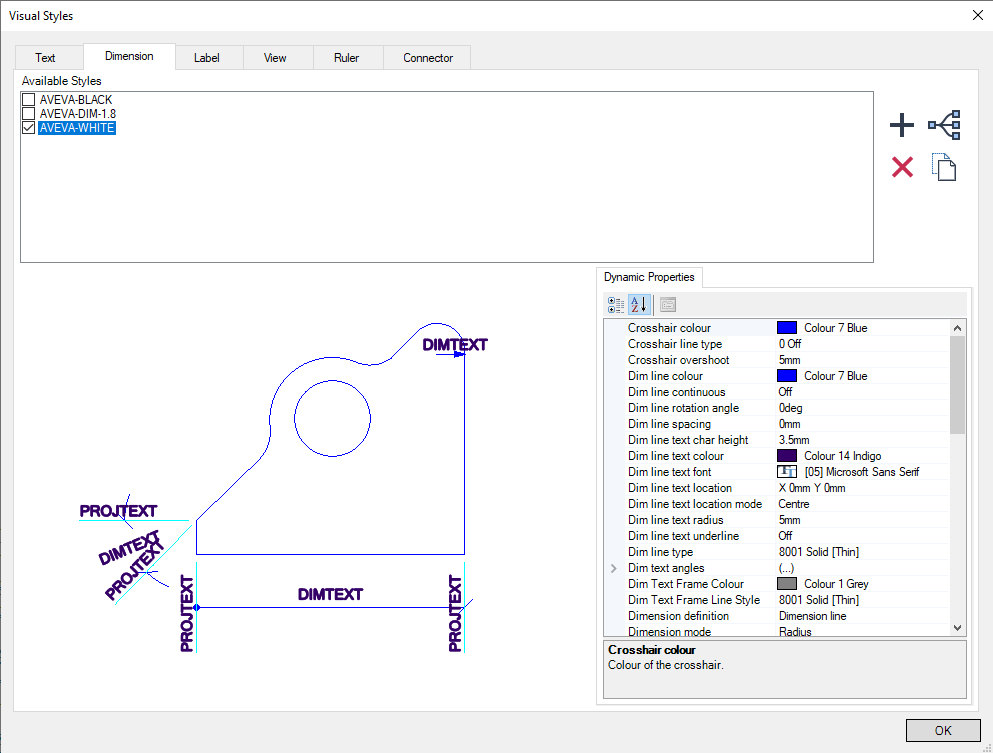Viewport: 993px width, 753px height.
Task: Check the AVEVA-DIM-1.8 checkbox
Action: tap(28, 113)
